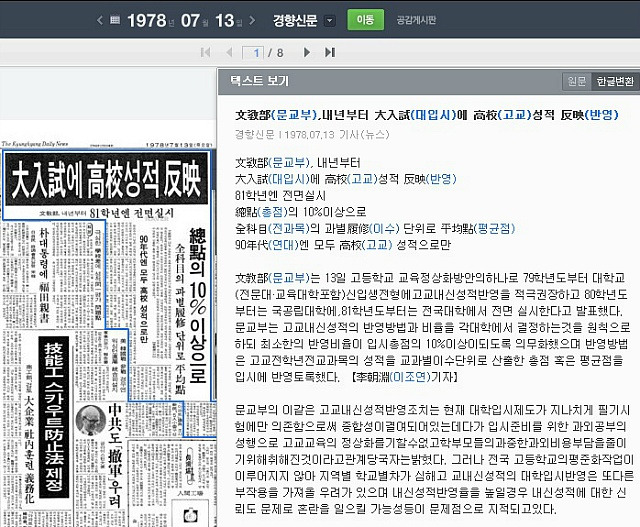Switch to the 한글변환 text tab

(x=615, y=81)
